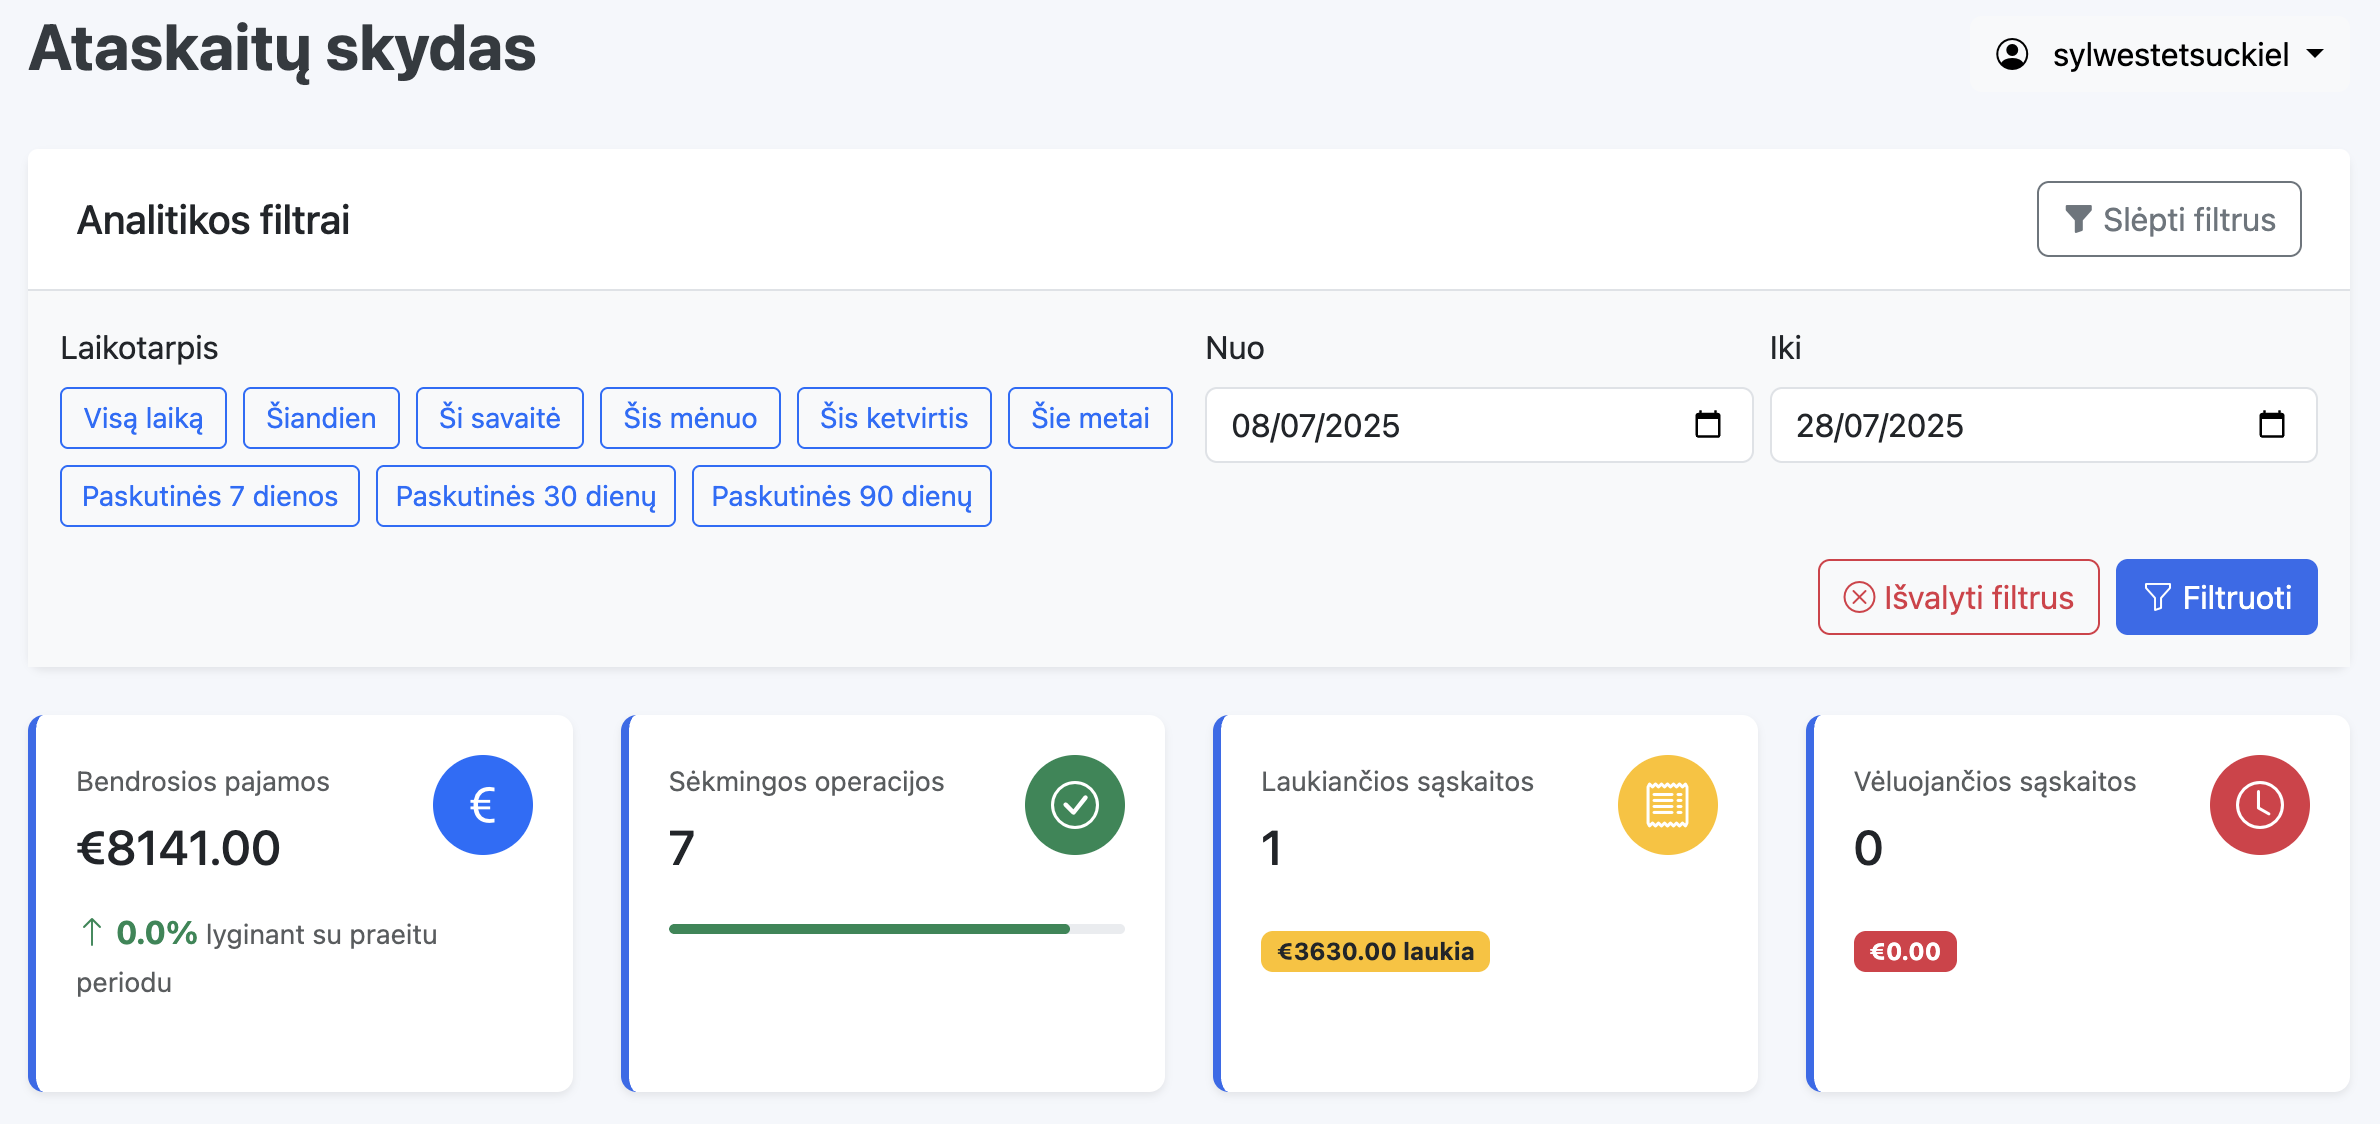The height and width of the screenshot is (1124, 2380).
Task: Click the red €0.00 badge
Action: (1904, 951)
